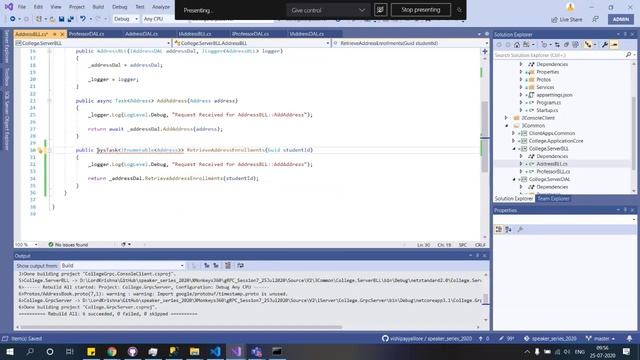Click the Sync with Active Document icon
Image resolution: width=640 pixels, height=360 pixels.
[x=557, y=44]
